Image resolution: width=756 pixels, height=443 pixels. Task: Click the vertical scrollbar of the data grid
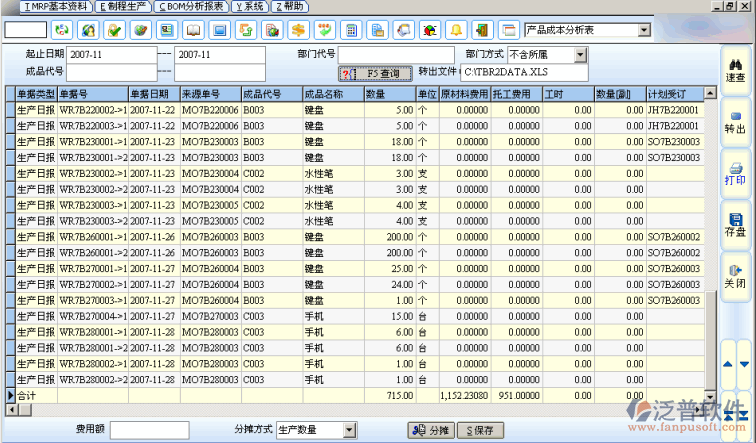click(711, 250)
